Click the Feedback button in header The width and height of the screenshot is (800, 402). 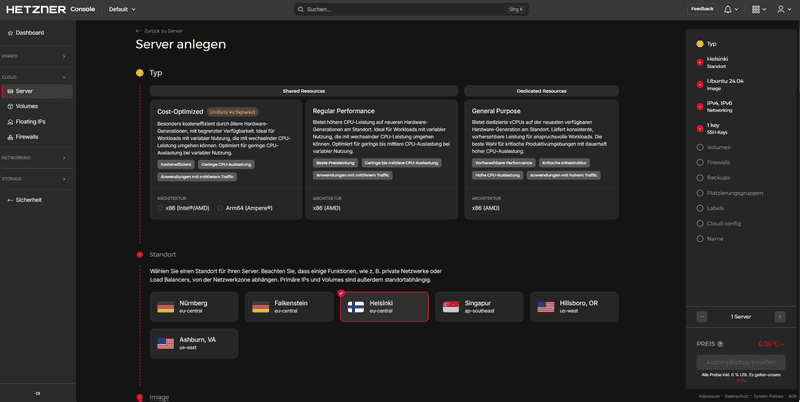[x=702, y=9]
